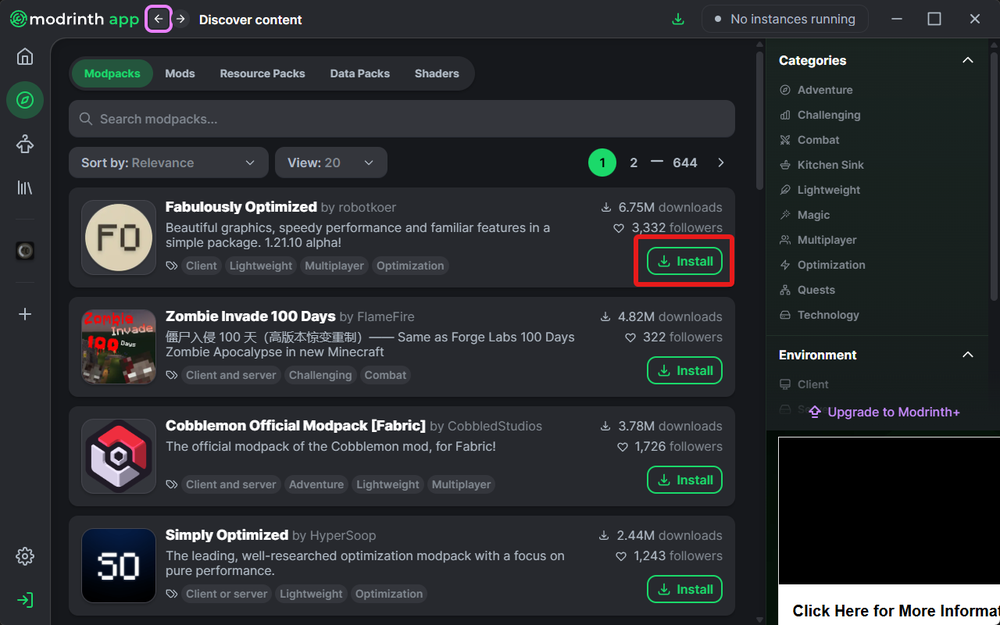
Task: Click the sign-in arrow icon at sidebar bottom
Action: tap(24, 599)
